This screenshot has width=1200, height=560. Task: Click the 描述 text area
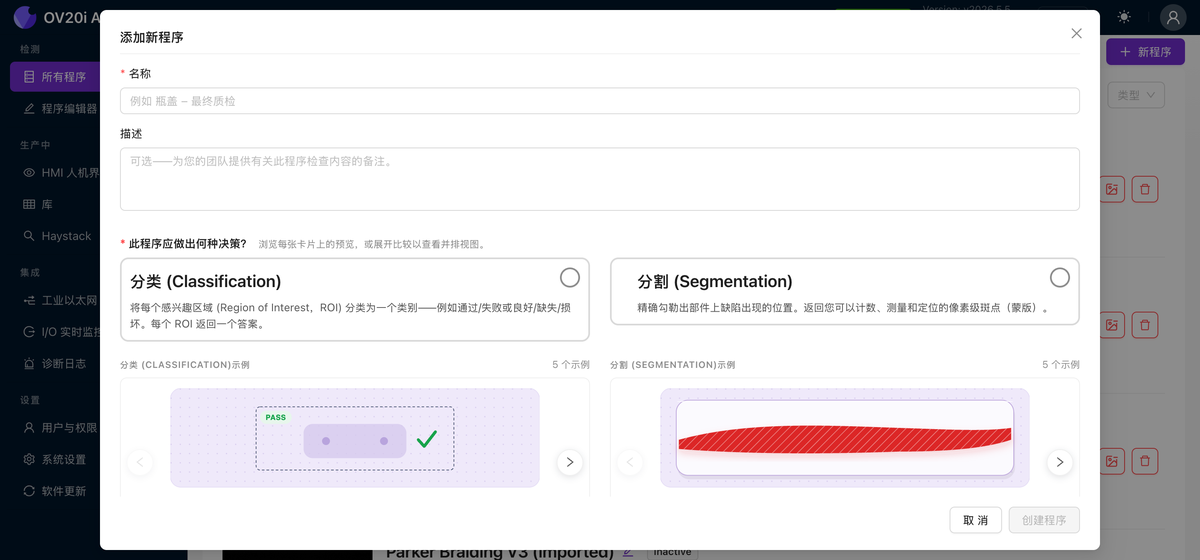coord(600,179)
